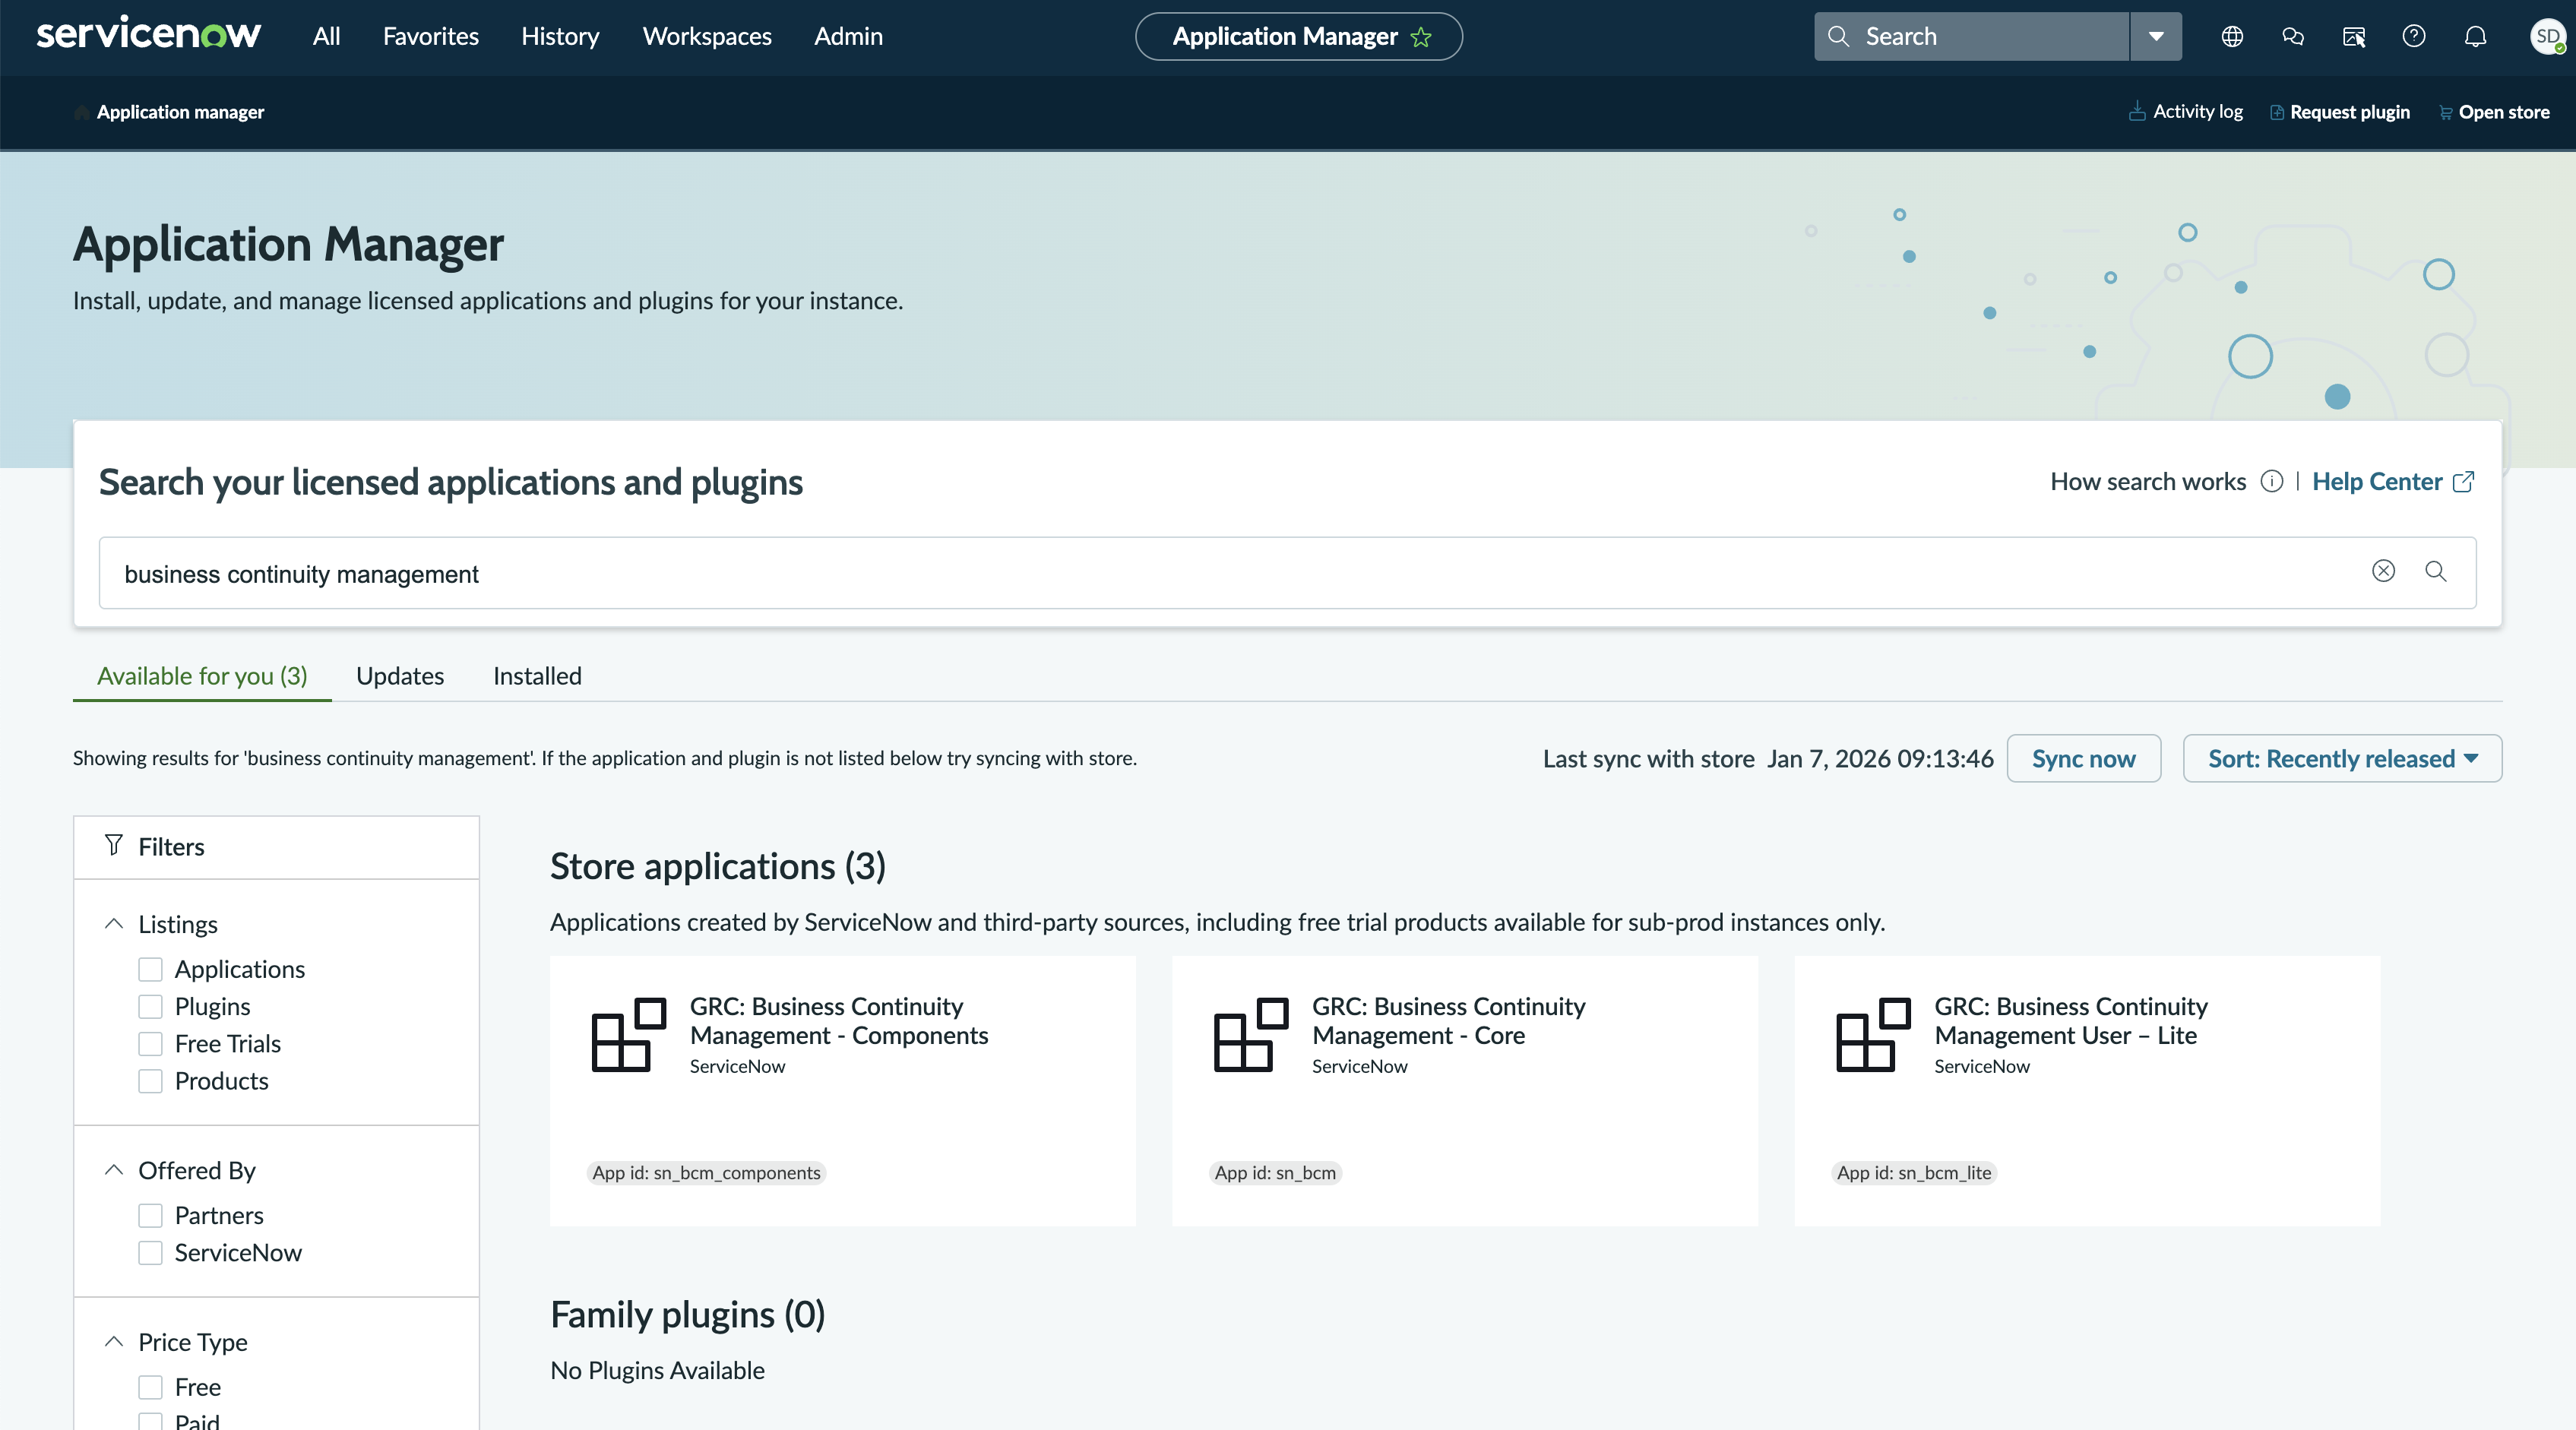The width and height of the screenshot is (2576, 1430).
Task: Click the App id: sn_bcm tag
Action: click(x=1275, y=1172)
